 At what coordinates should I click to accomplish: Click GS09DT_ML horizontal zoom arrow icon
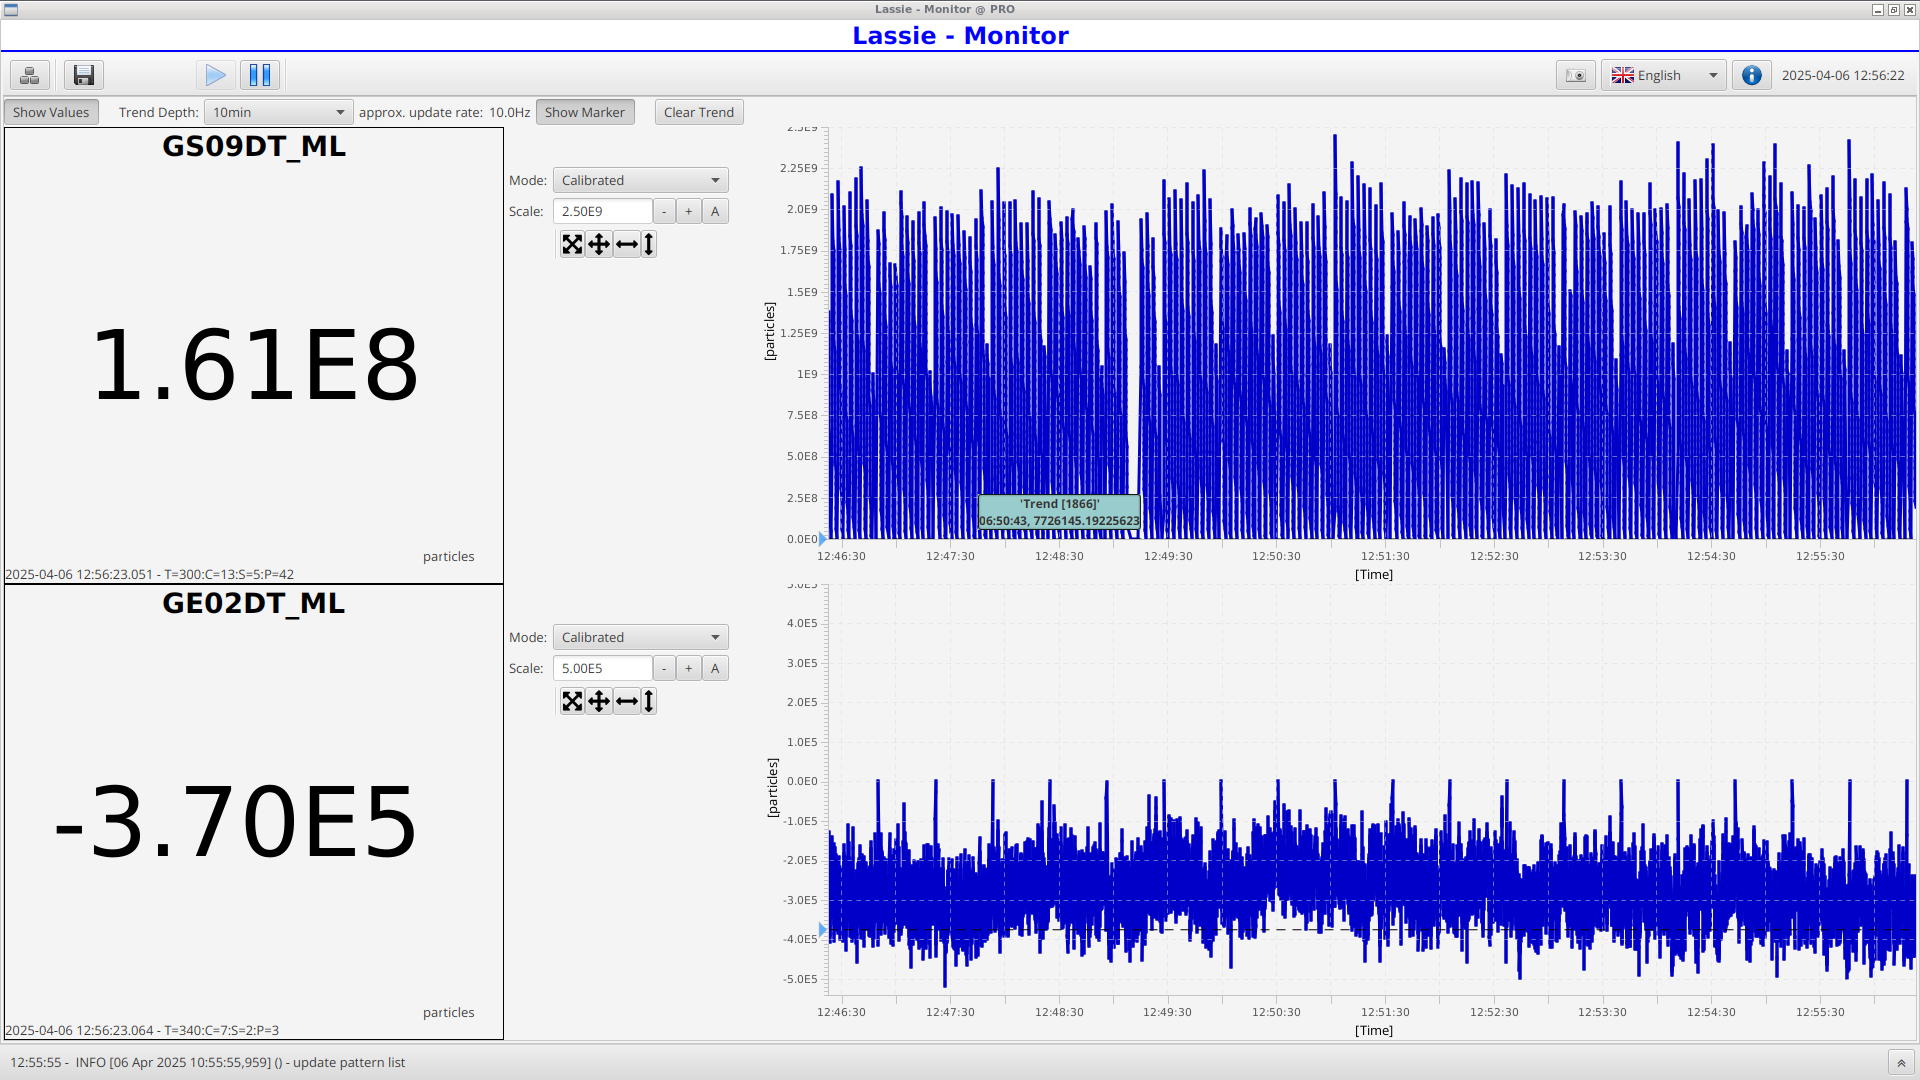[x=627, y=244]
